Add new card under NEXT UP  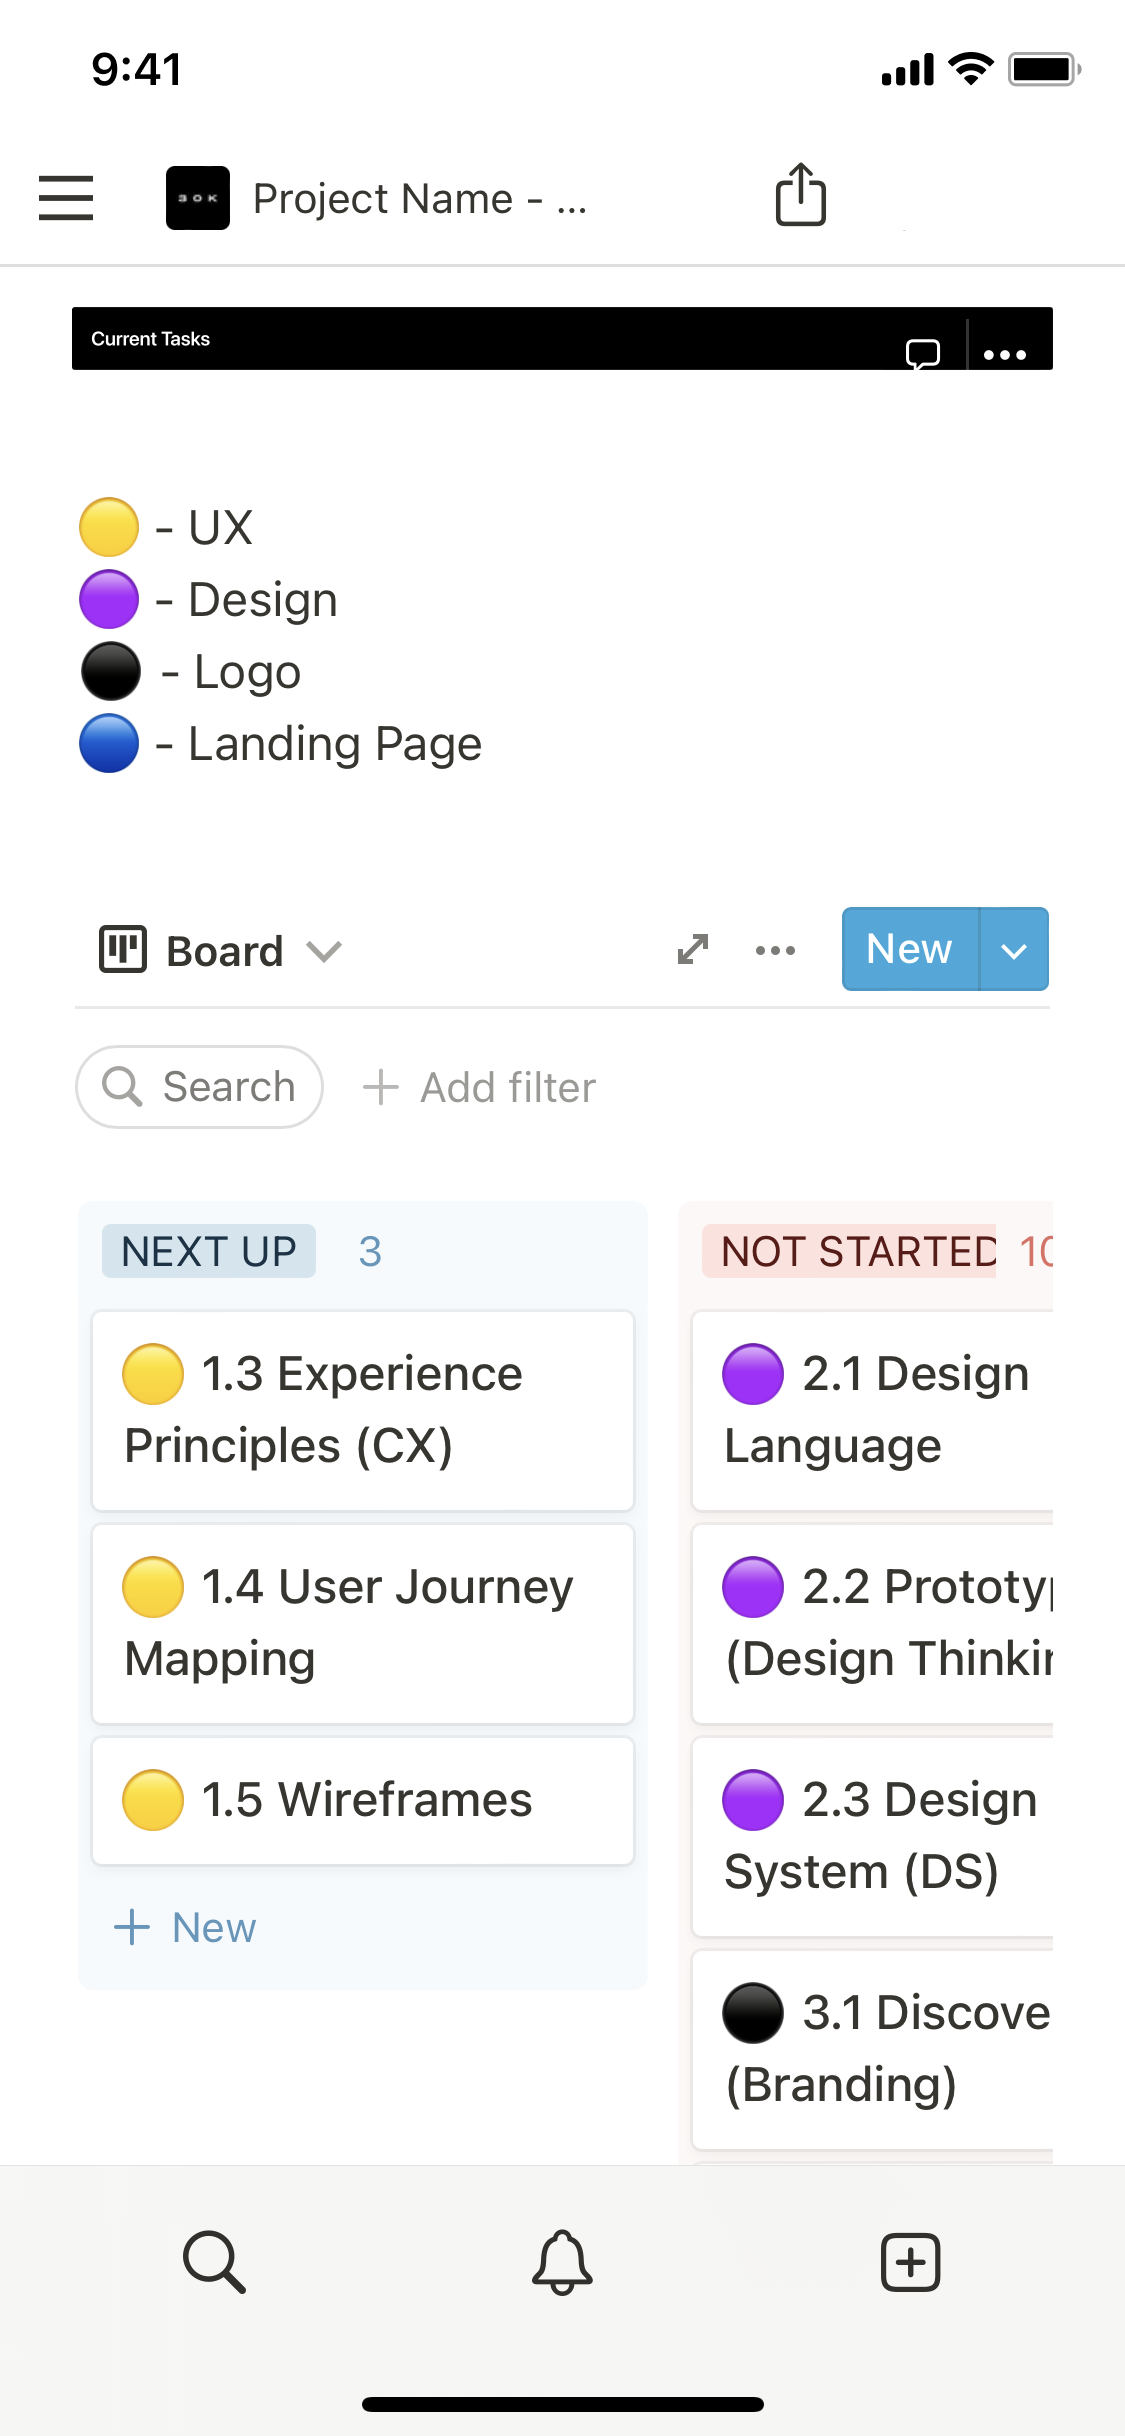coord(186,1927)
